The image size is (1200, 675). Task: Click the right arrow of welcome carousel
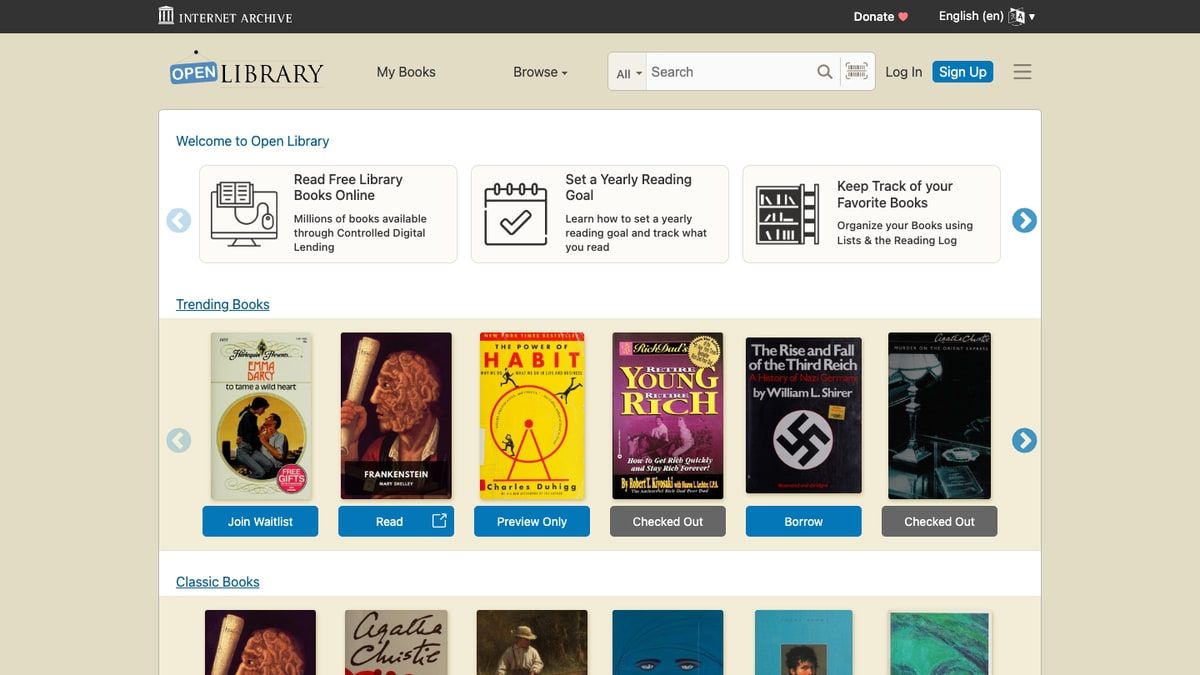tap(1024, 220)
